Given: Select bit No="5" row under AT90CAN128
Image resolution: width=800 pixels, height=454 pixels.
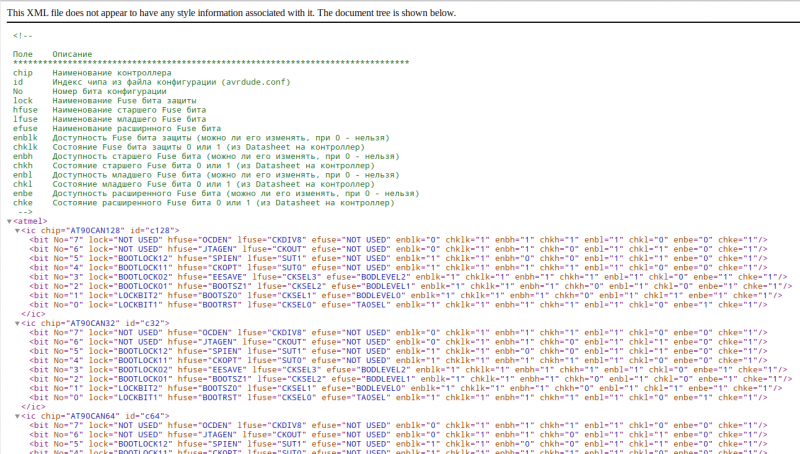Looking at the screenshot, I should point(398,258).
